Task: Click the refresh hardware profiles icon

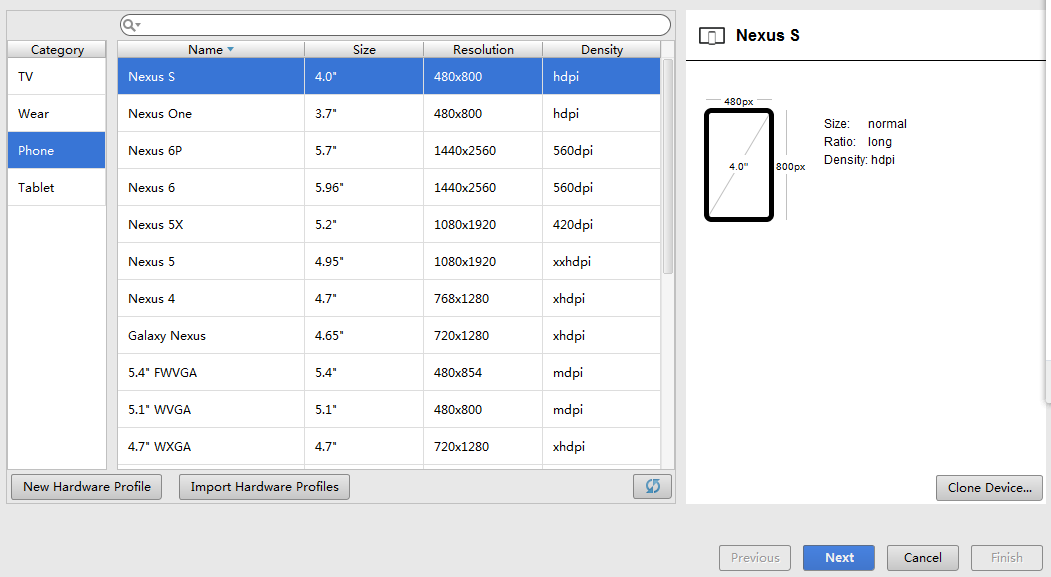Action: click(652, 487)
